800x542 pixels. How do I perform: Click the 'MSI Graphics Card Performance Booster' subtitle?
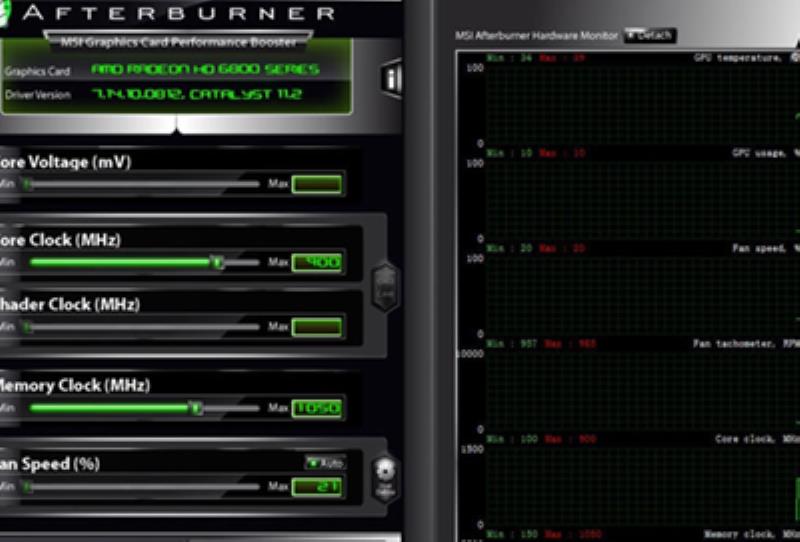pos(178,42)
